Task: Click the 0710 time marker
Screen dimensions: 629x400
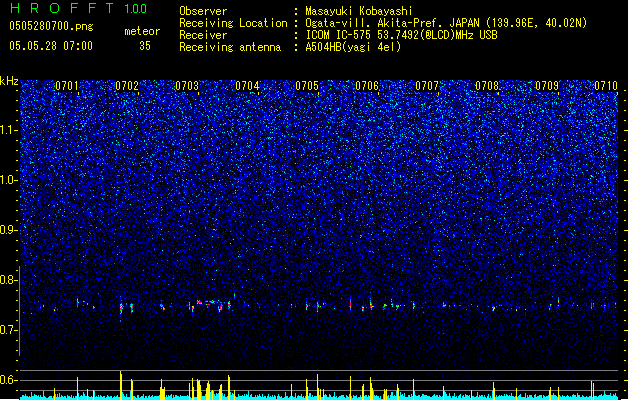Action: [606, 86]
